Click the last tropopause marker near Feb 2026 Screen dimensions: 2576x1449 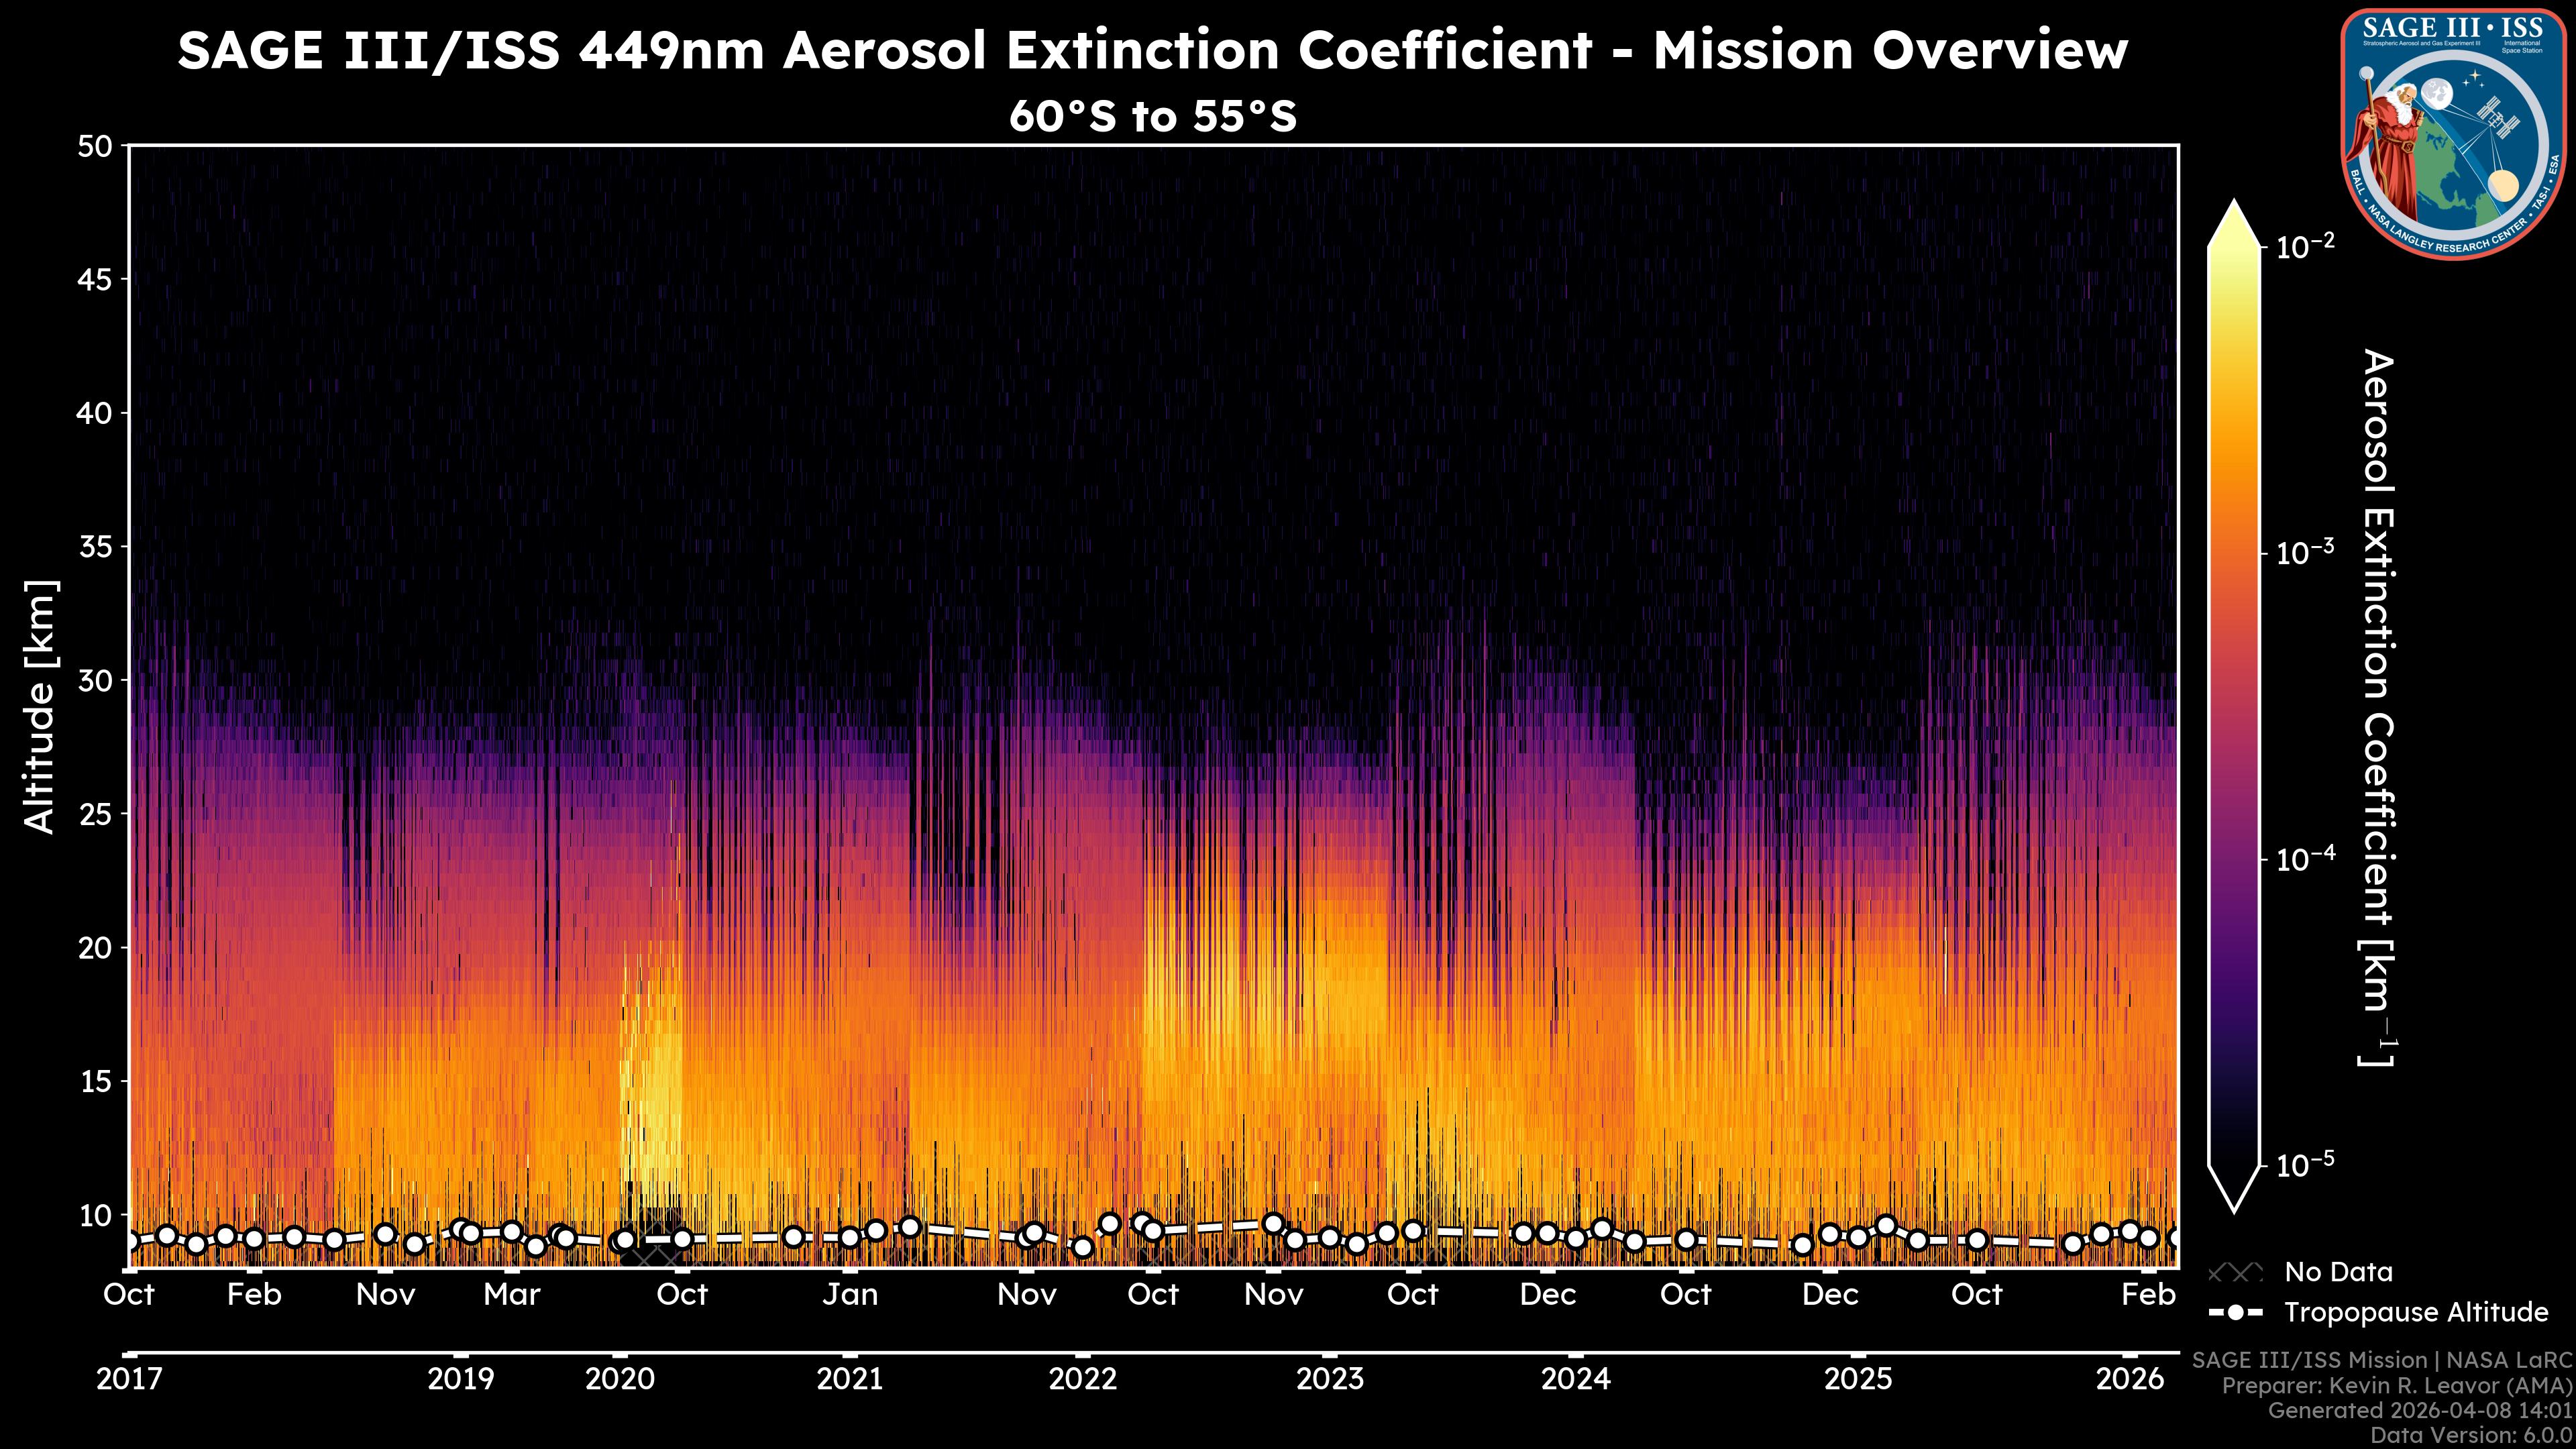2174,1238
